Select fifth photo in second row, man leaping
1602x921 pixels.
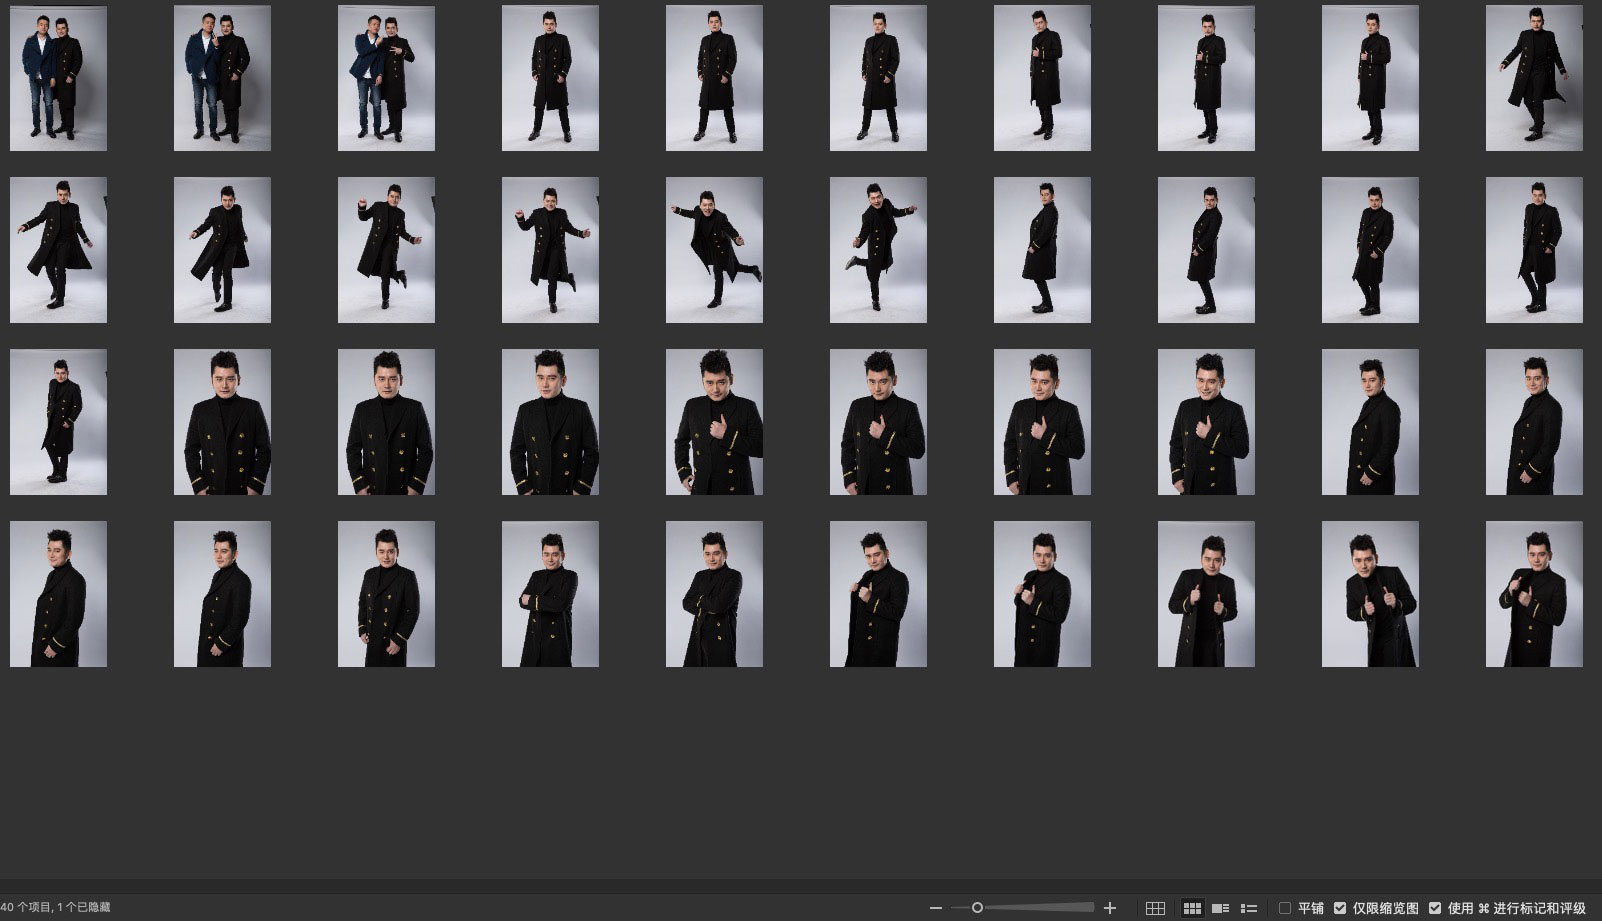point(714,250)
